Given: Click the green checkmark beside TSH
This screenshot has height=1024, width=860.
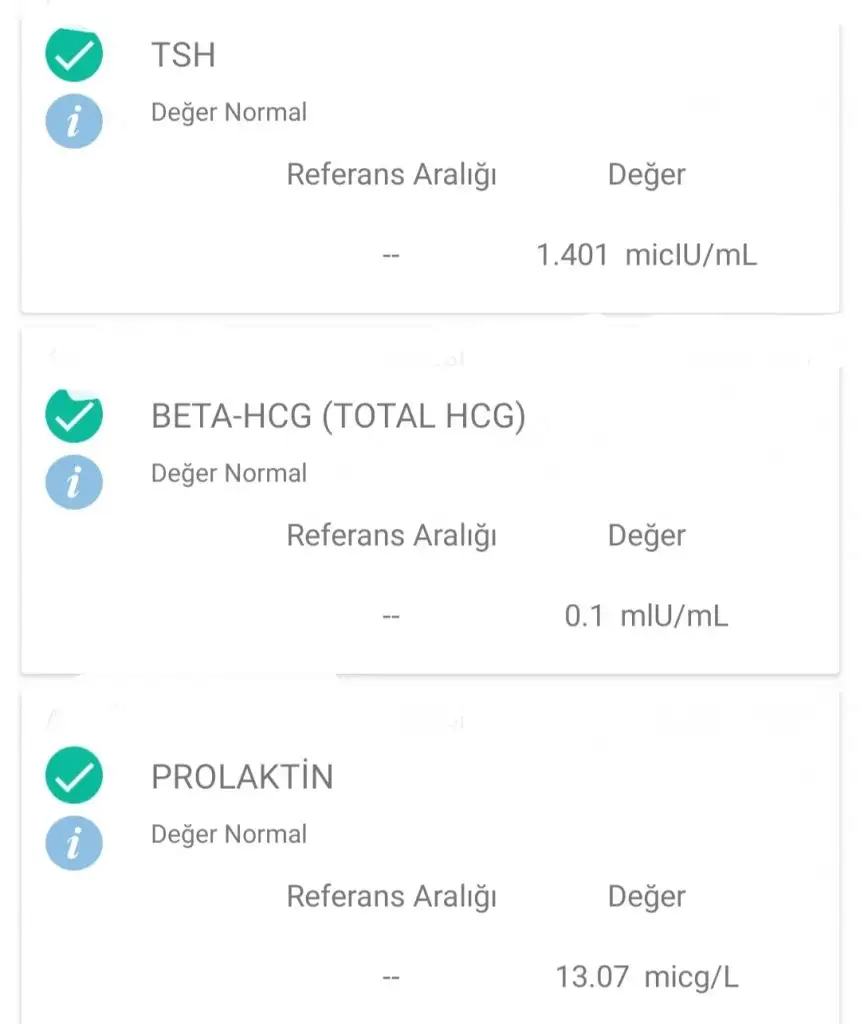Looking at the screenshot, I should (74, 55).
